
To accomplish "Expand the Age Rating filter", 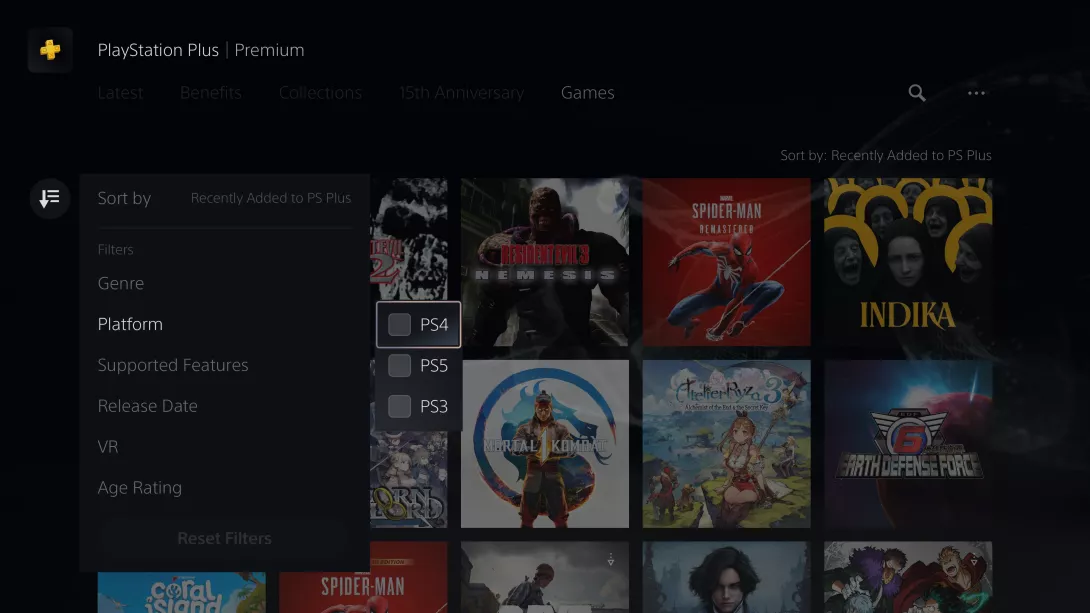I will pos(140,487).
